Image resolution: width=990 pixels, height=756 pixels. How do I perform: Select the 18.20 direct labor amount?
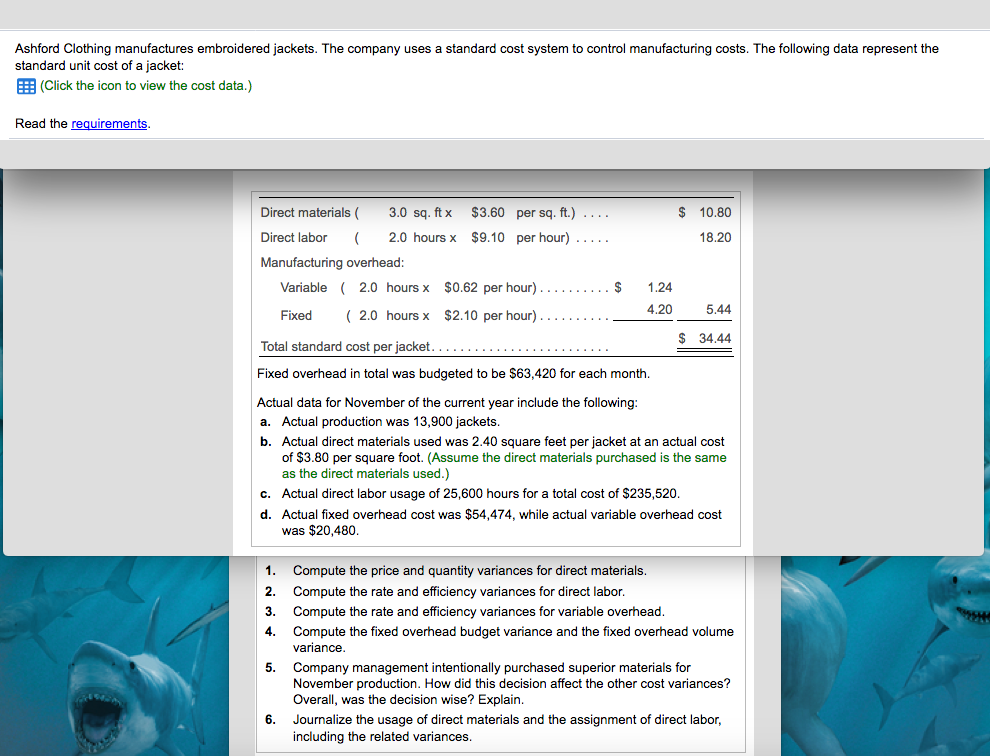(715, 237)
